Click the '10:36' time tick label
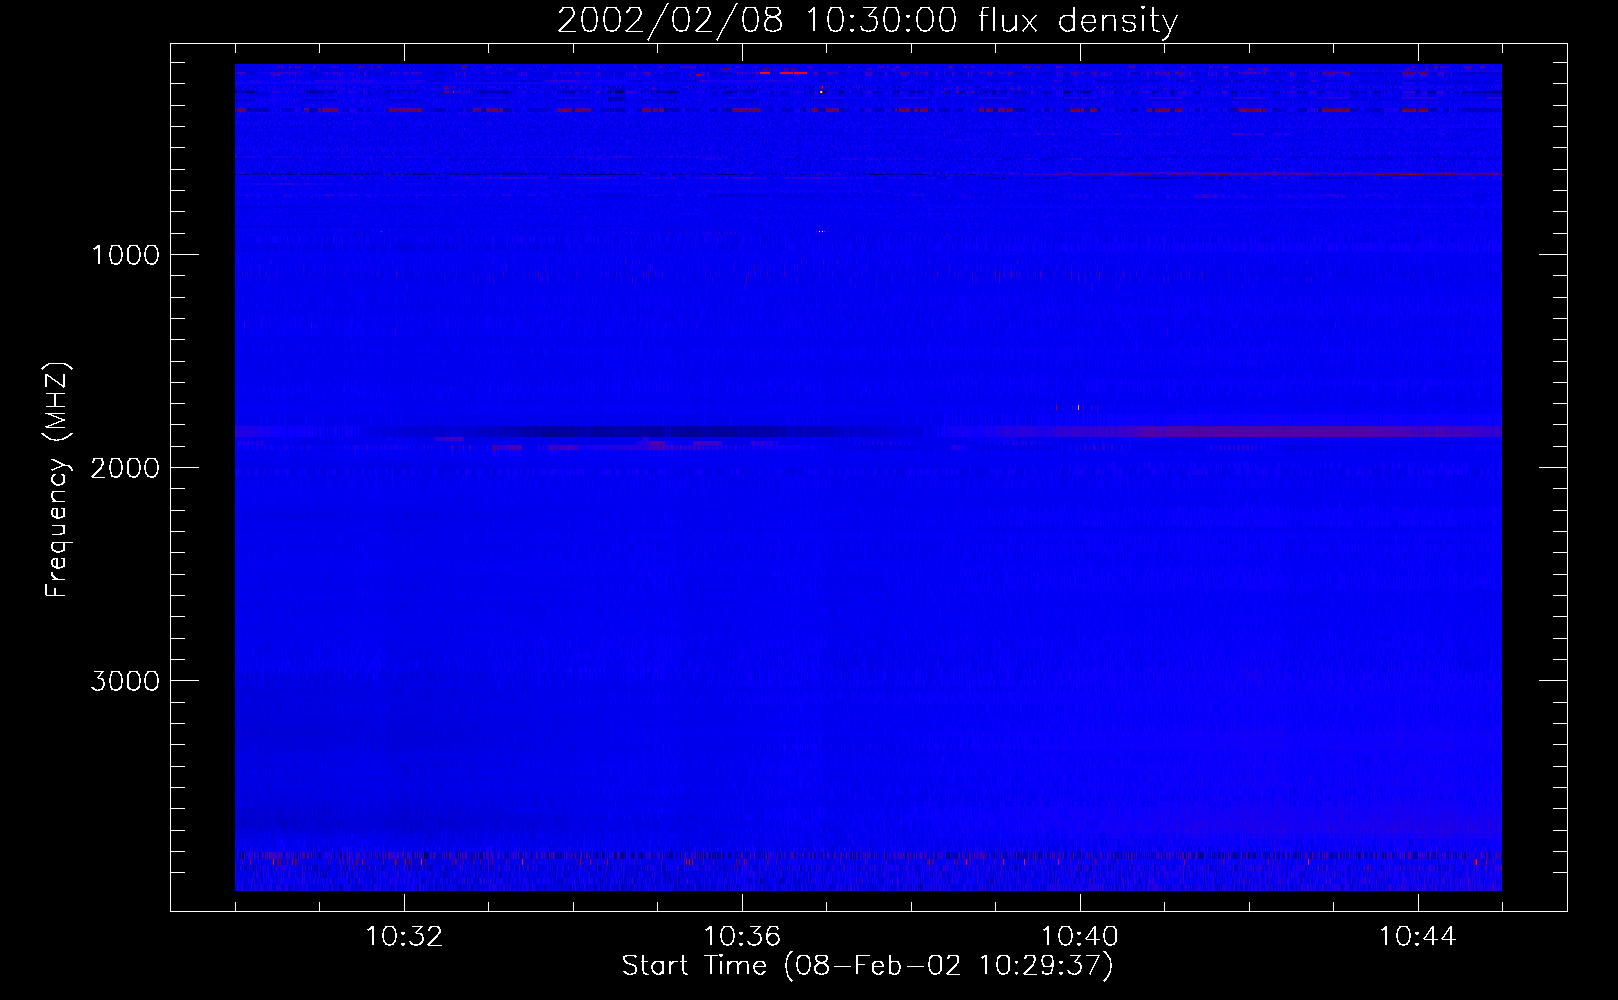Viewport: 1618px width, 1000px height. (x=742, y=937)
